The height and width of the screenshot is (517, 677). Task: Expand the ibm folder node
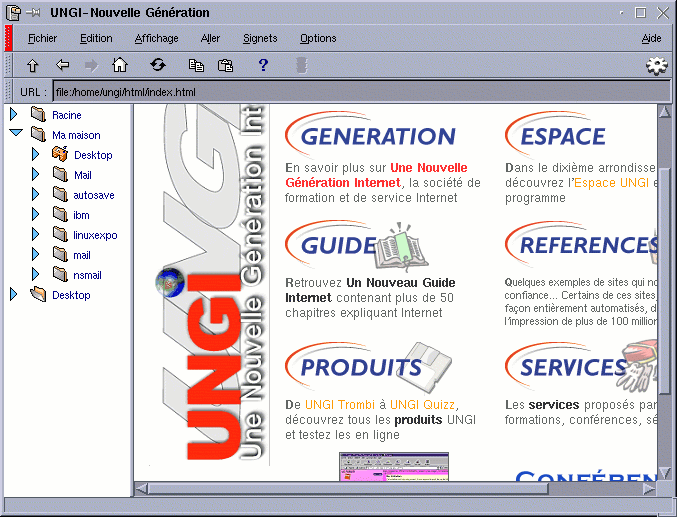[x=35, y=214]
